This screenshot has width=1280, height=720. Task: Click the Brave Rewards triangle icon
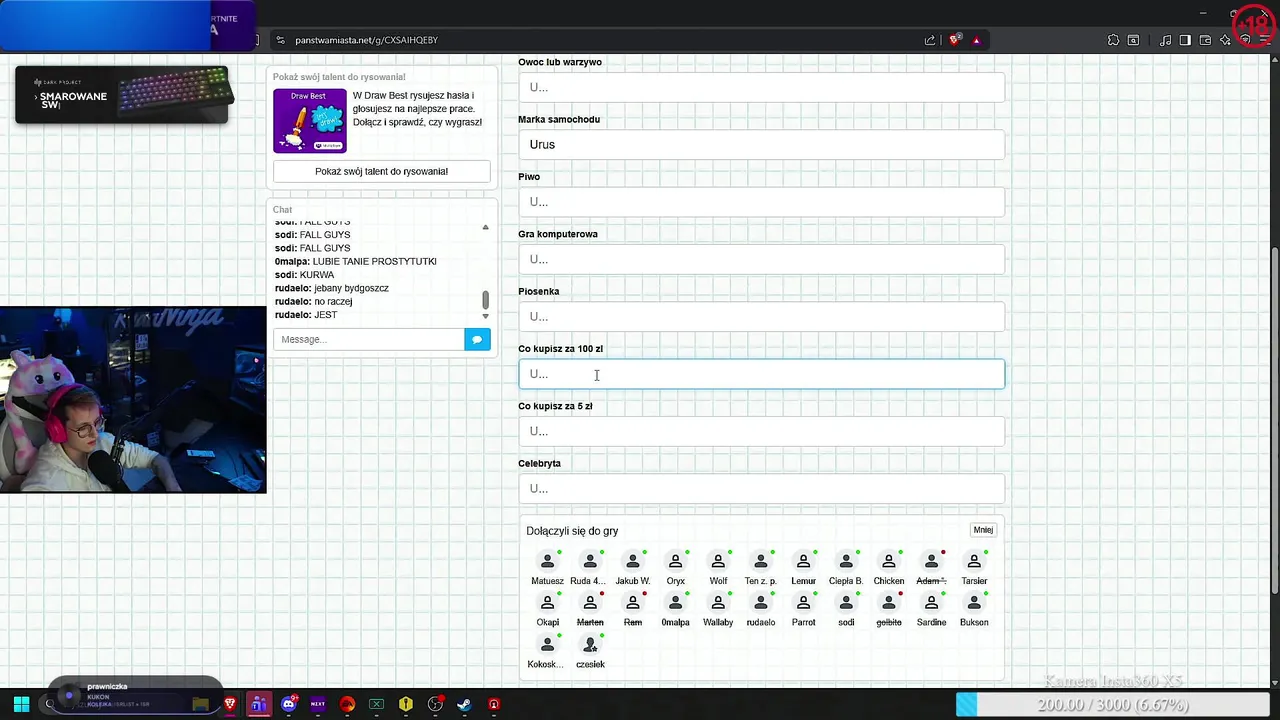pyautogui.click(x=976, y=40)
